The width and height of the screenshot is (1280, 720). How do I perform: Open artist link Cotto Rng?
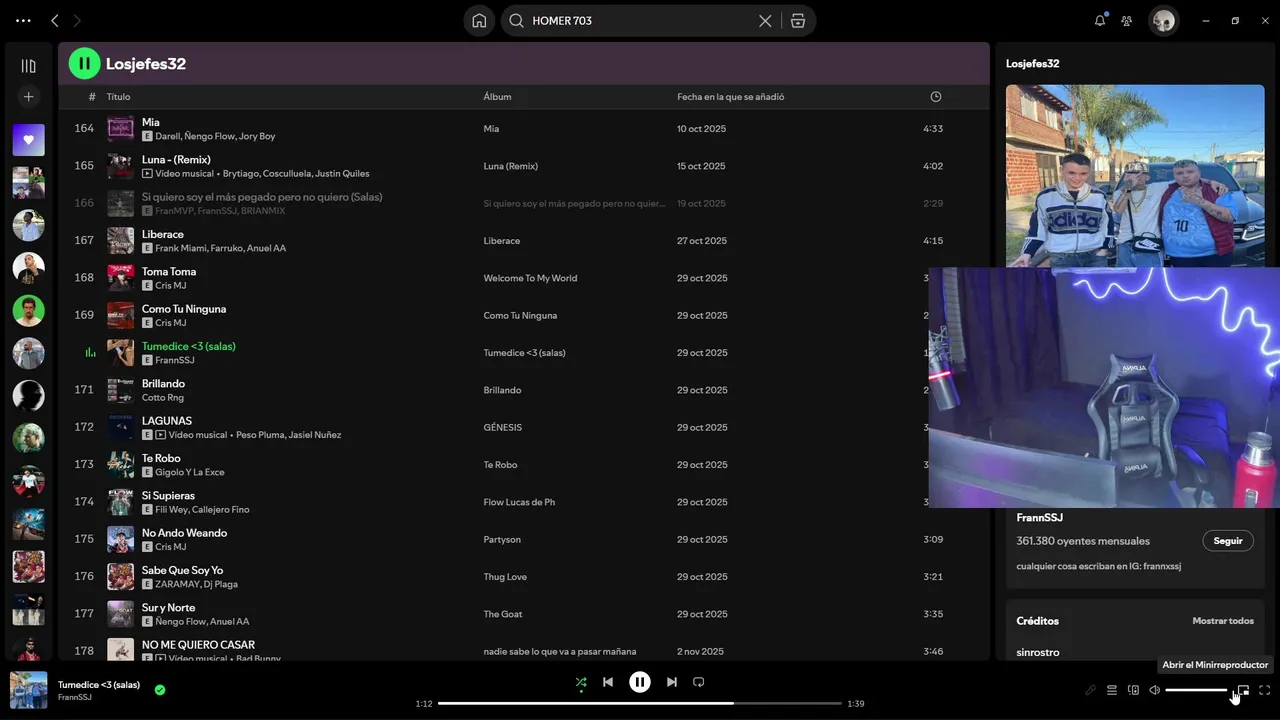click(163, 398)
